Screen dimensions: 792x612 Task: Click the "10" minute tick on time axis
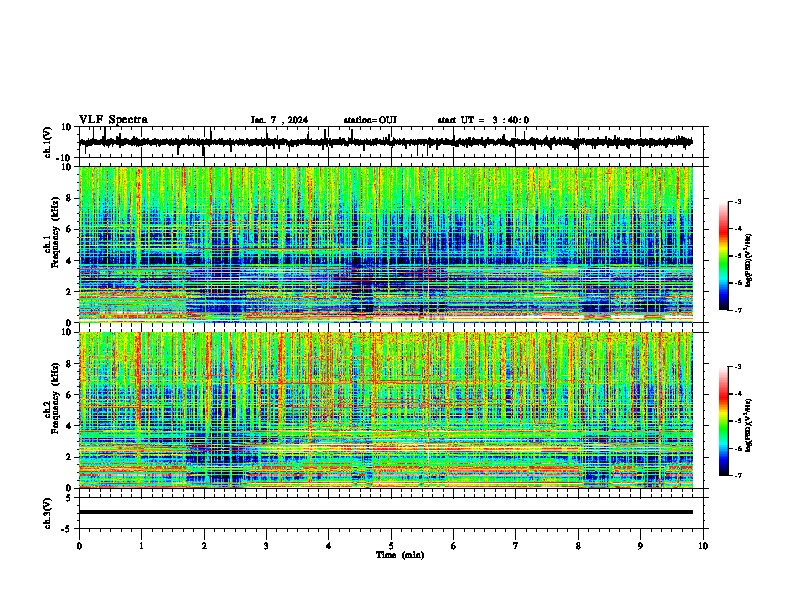703,546
